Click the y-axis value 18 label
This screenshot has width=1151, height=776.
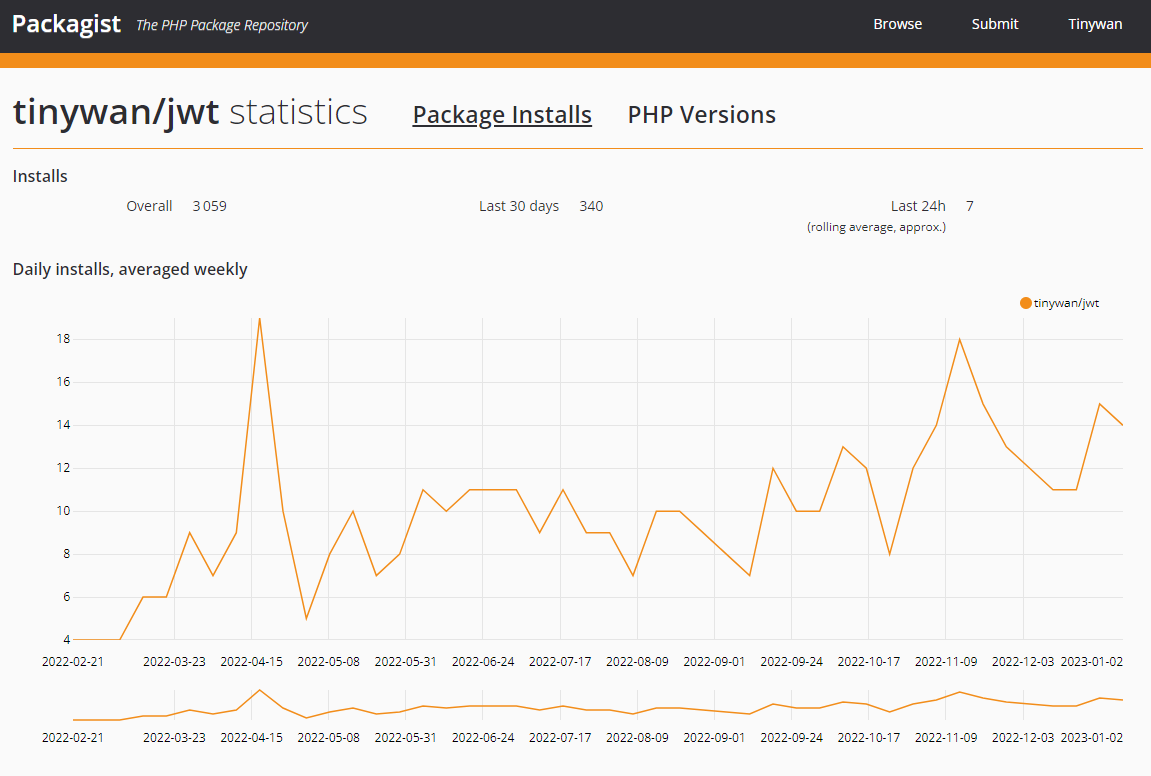tap(63, 339)
